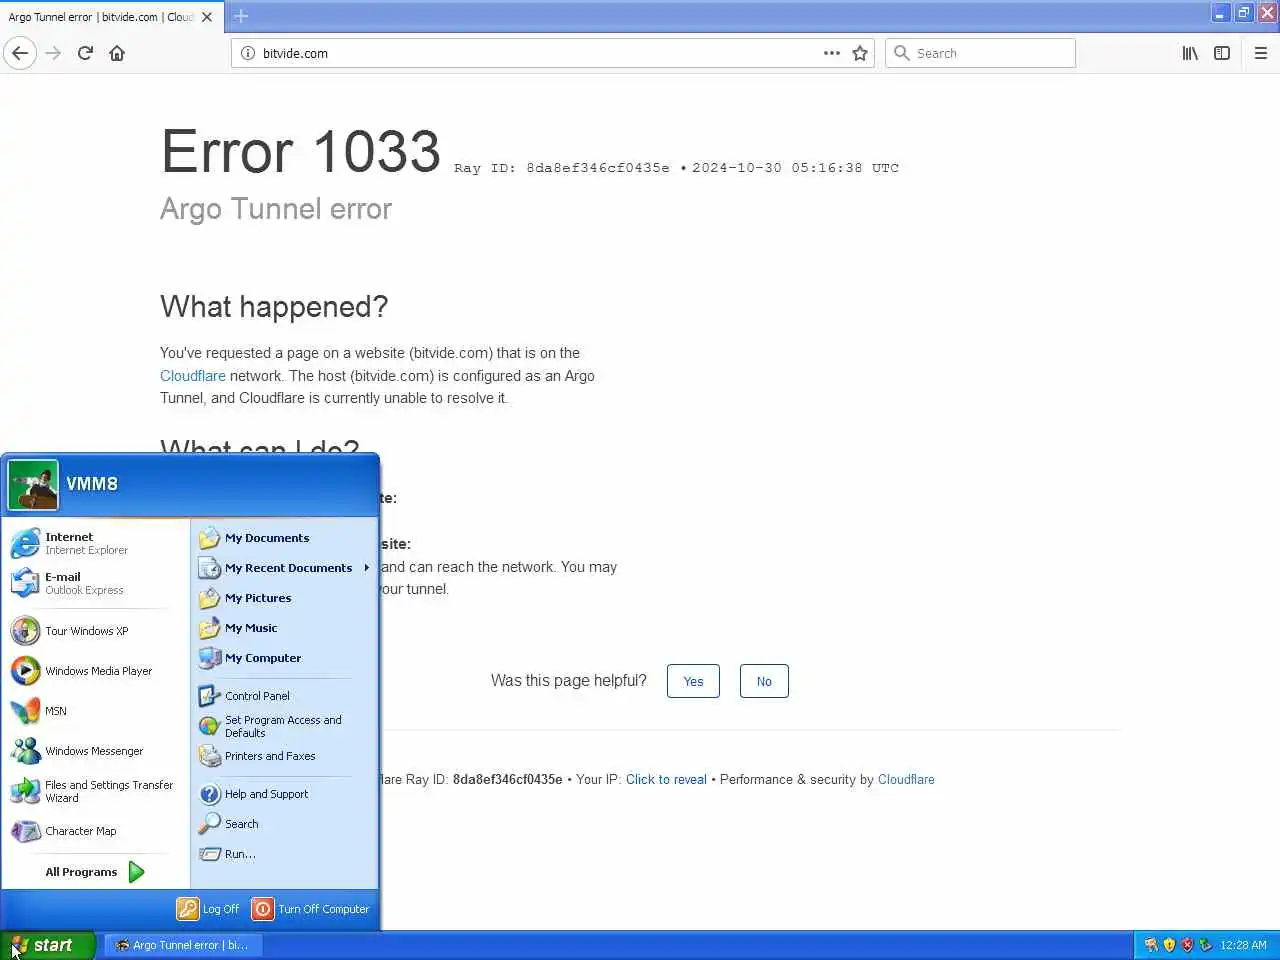Reload the bitvide.com page

pos(85,53)
